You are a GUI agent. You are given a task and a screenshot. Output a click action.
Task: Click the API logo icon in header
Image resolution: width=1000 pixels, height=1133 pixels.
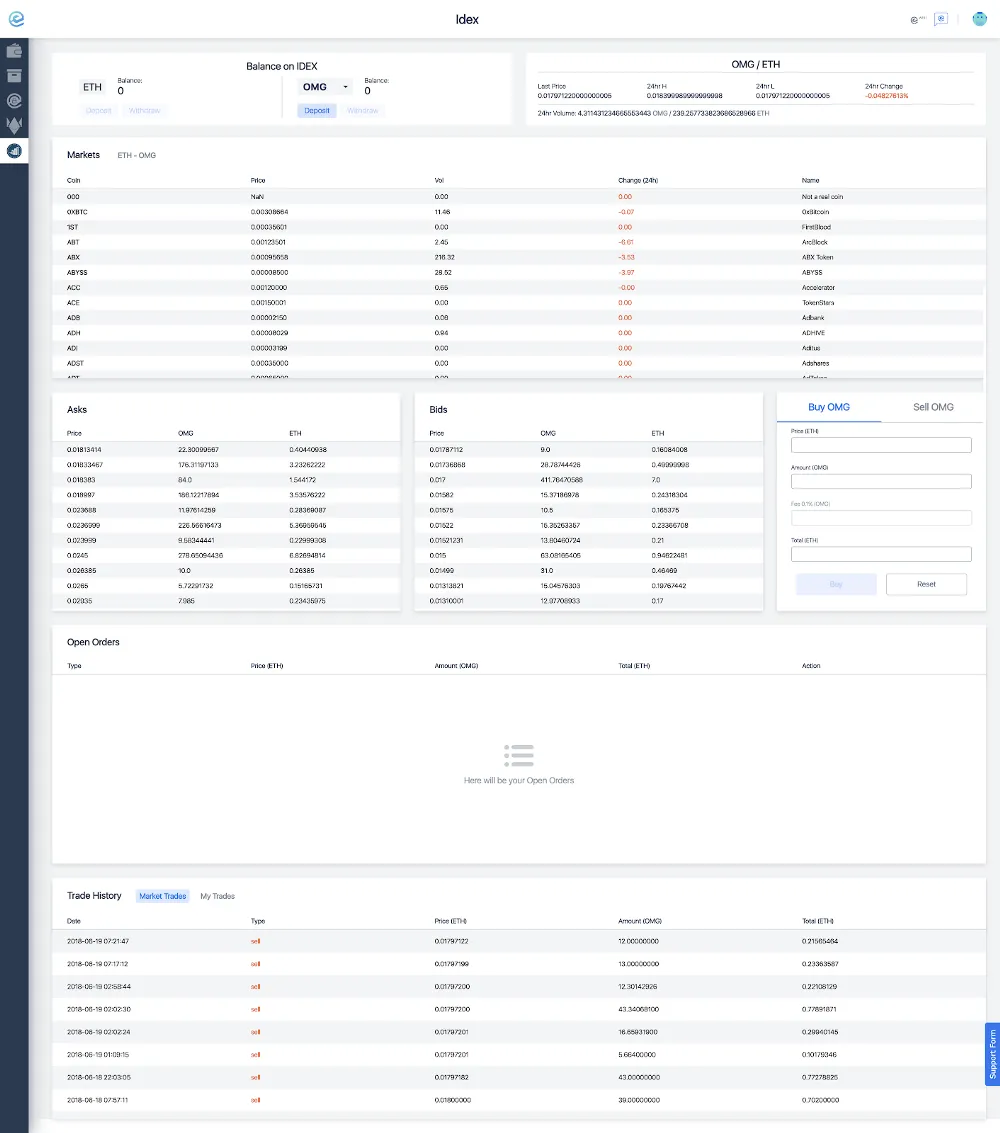(918, 20)
